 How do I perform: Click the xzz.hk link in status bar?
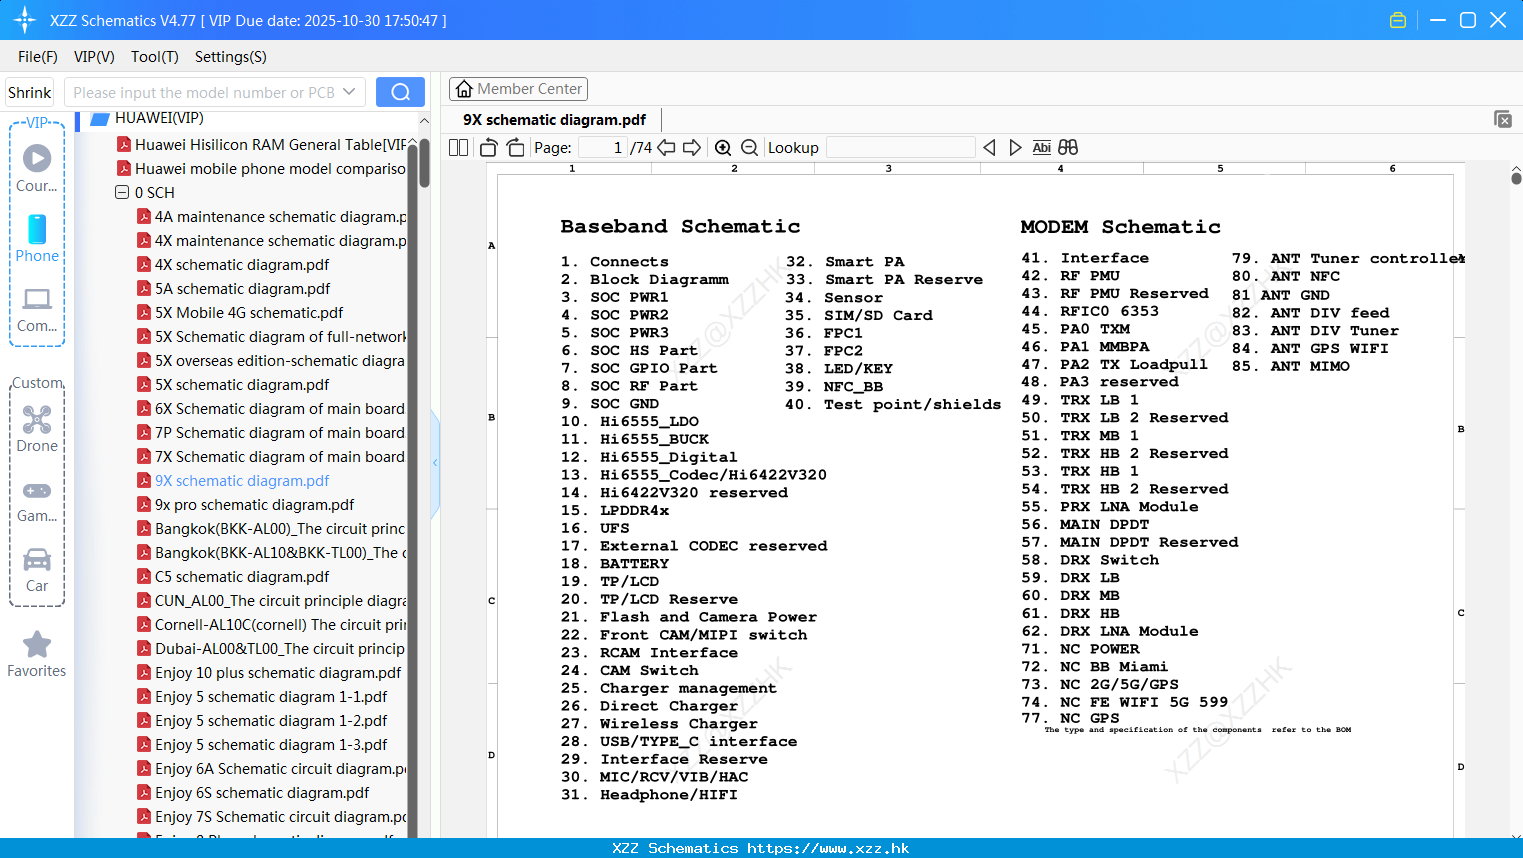828,848
